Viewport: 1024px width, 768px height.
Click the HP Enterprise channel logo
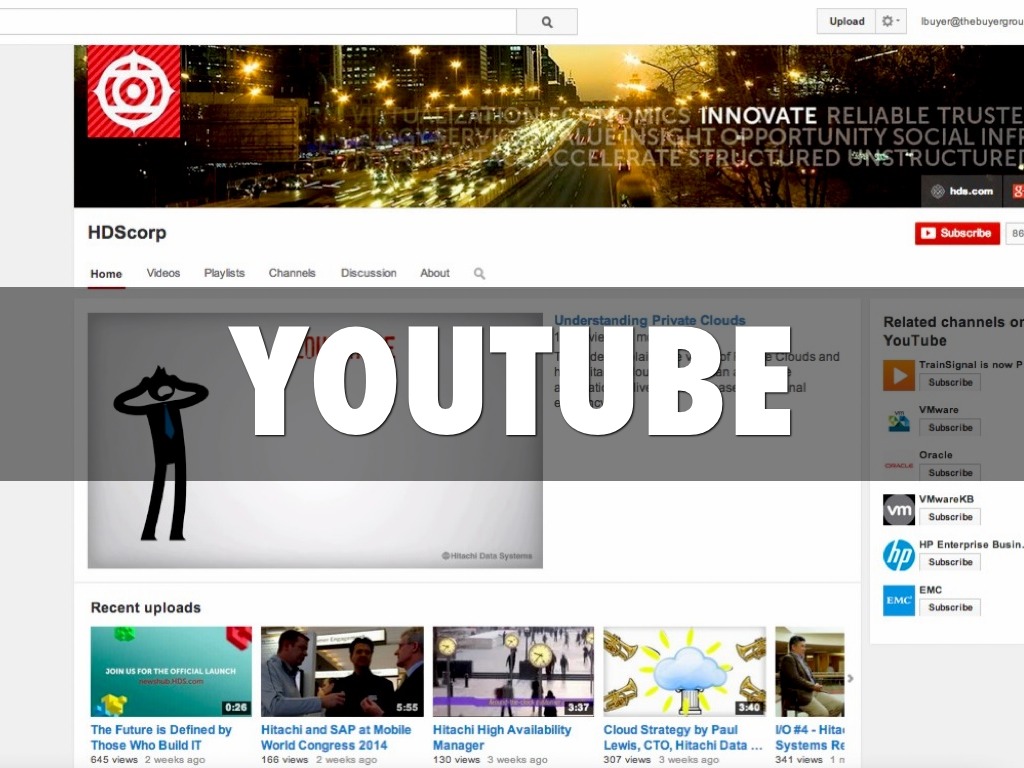[898, 554]
